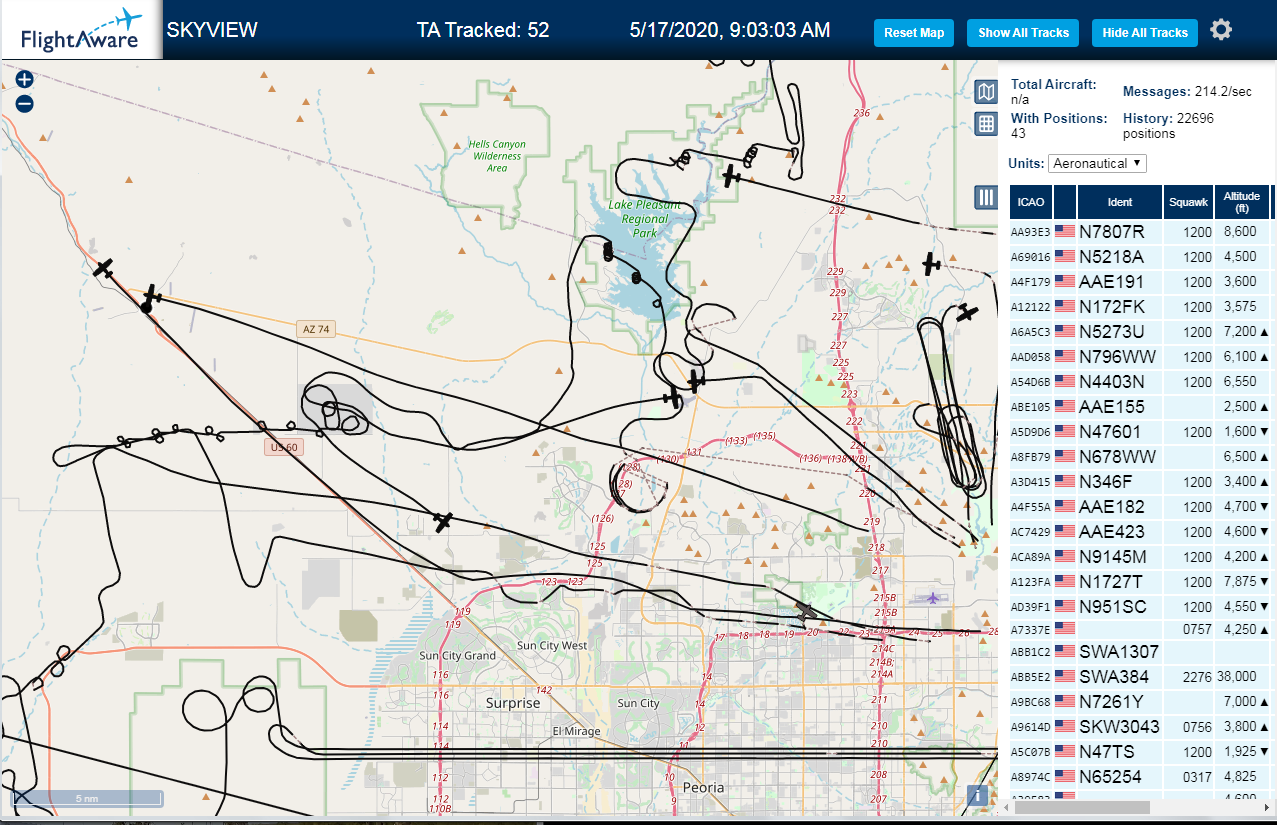Toggle the grid overlay icon

[986, 124]
